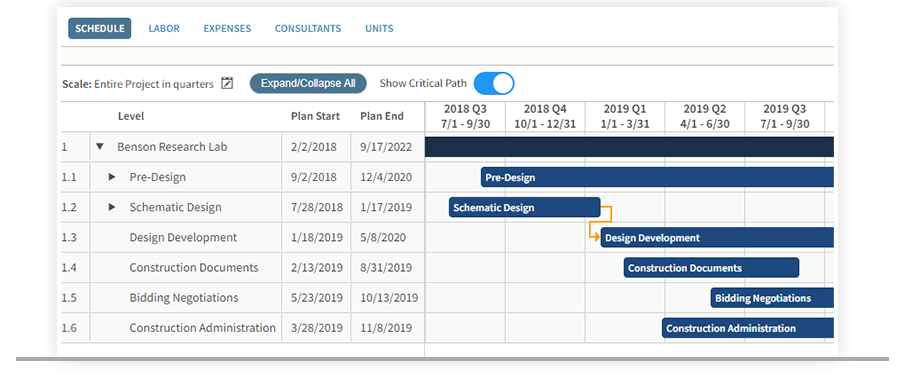Click the 2019 Q1 timeline header
This screenshot has width=911, height=385.
(x=625, y=117)
